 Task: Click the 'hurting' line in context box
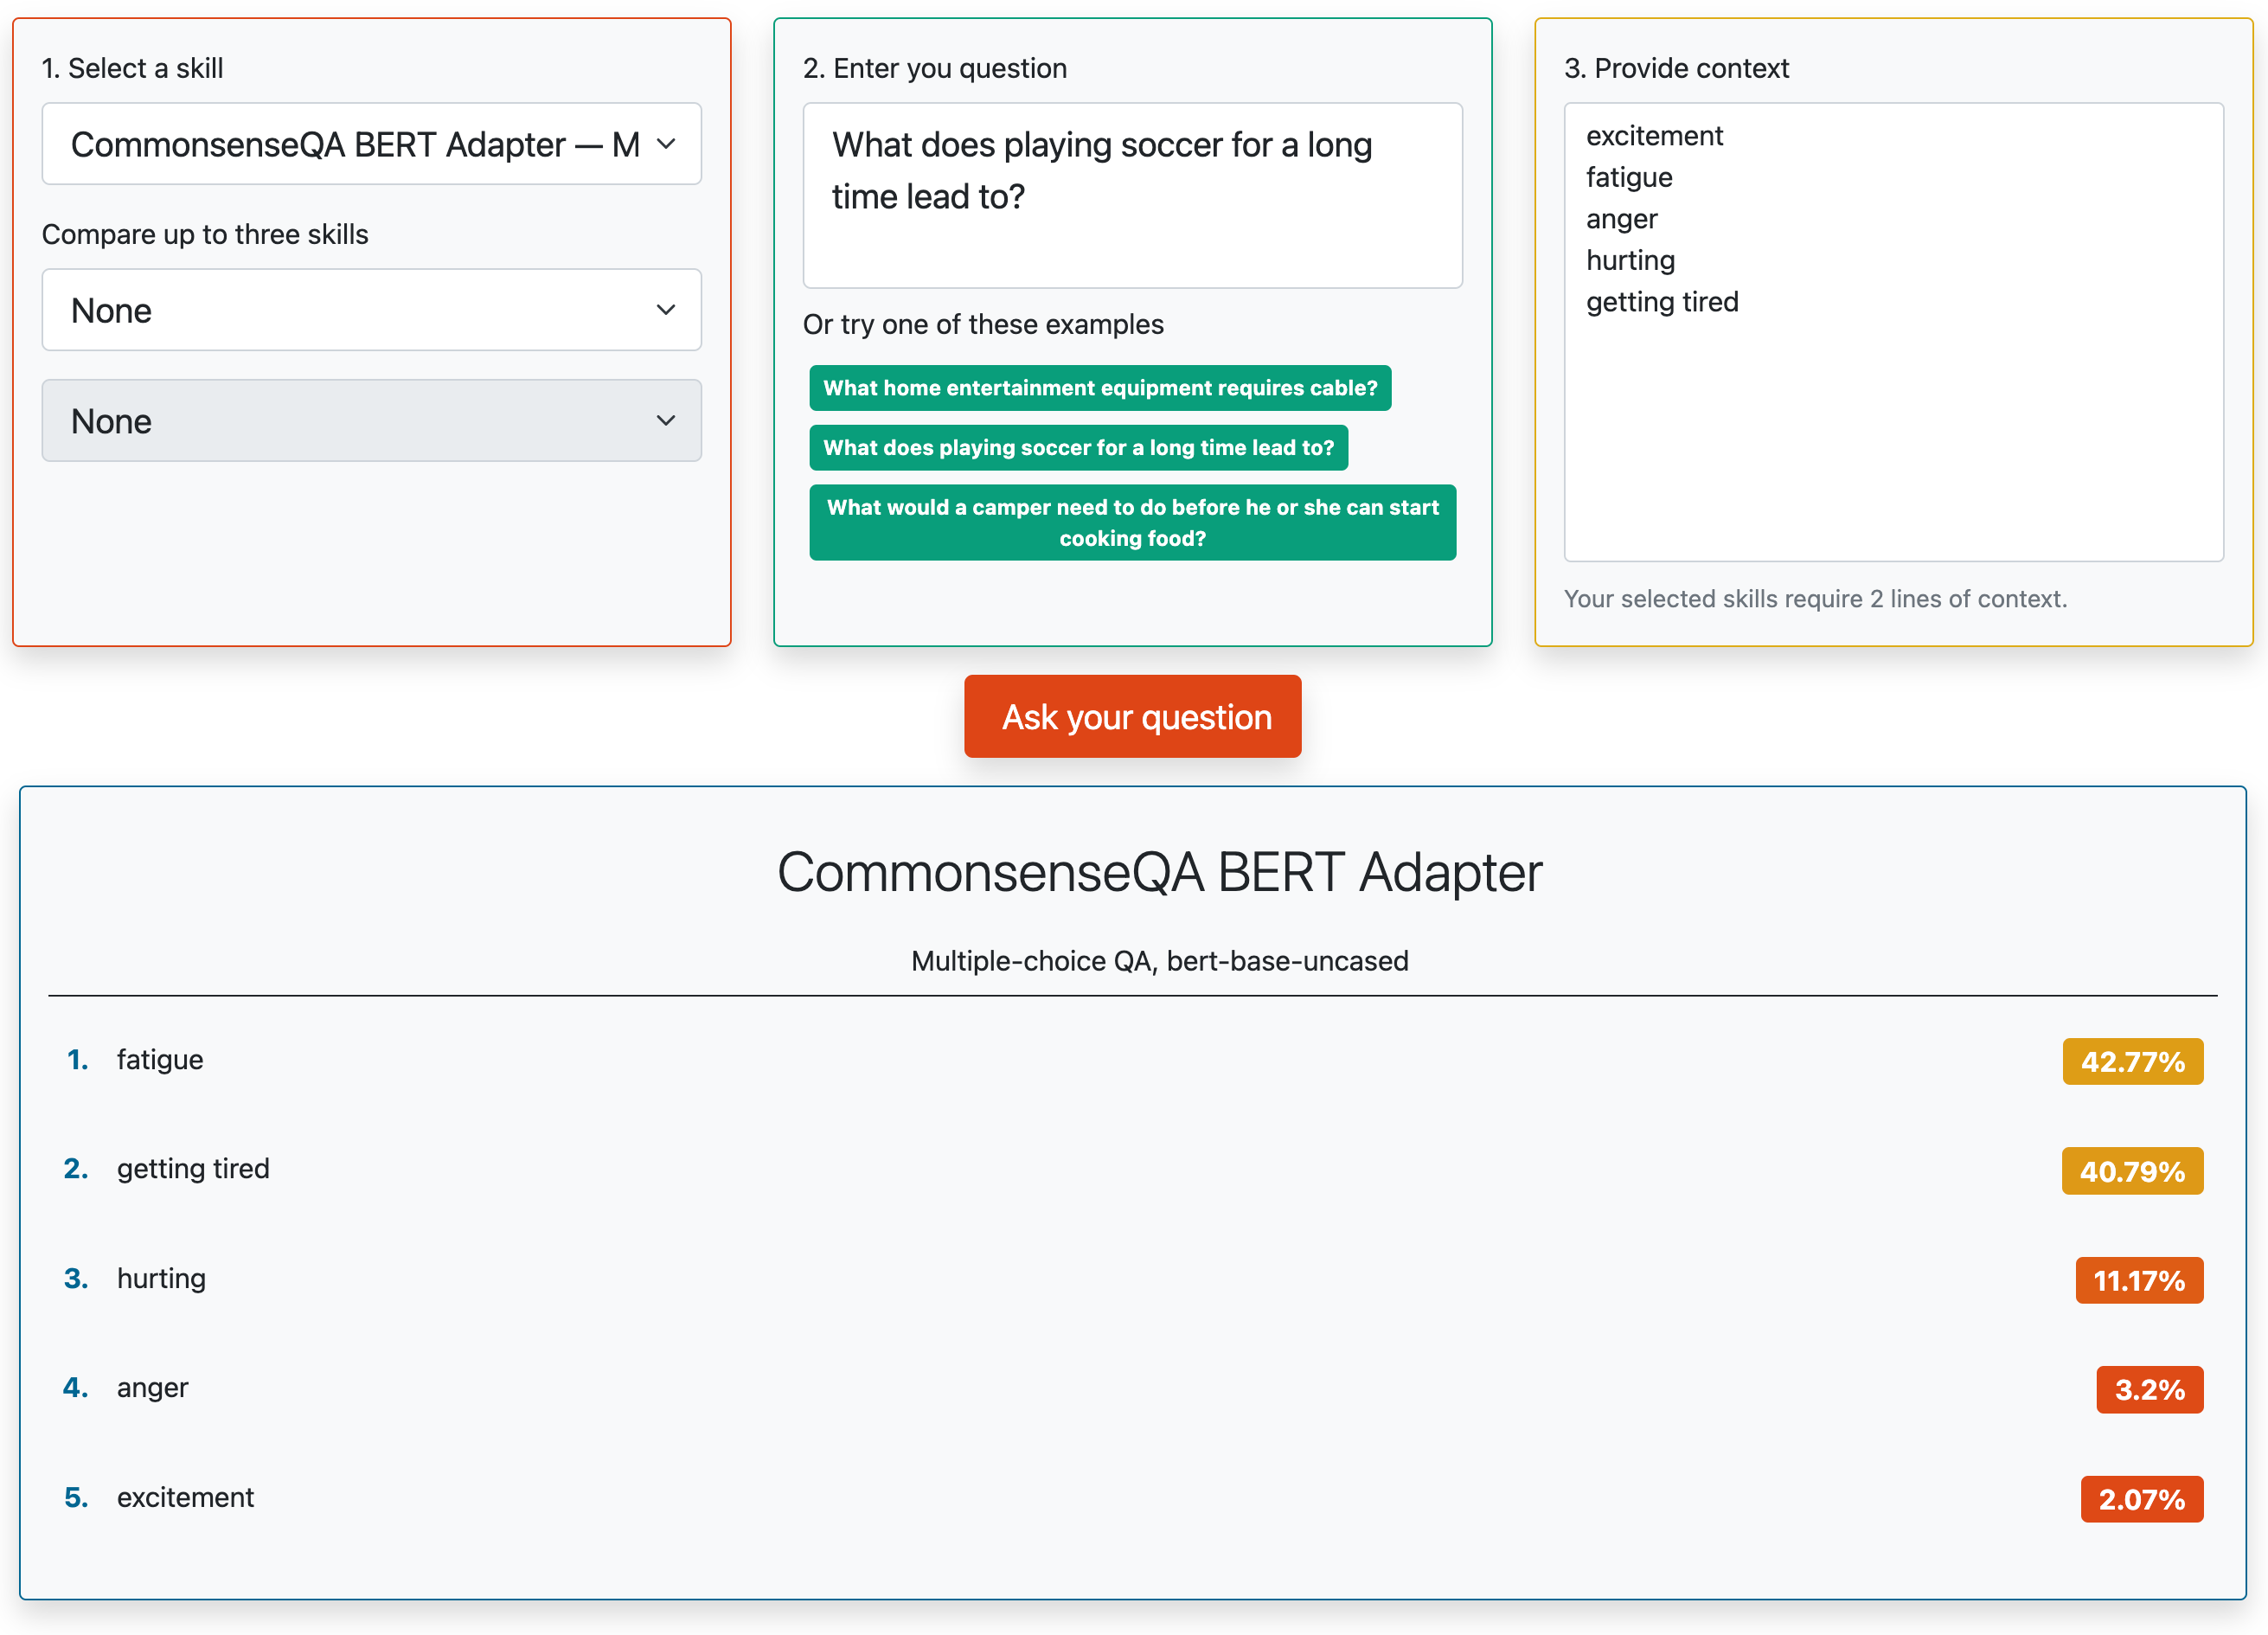coord(1630,260)
